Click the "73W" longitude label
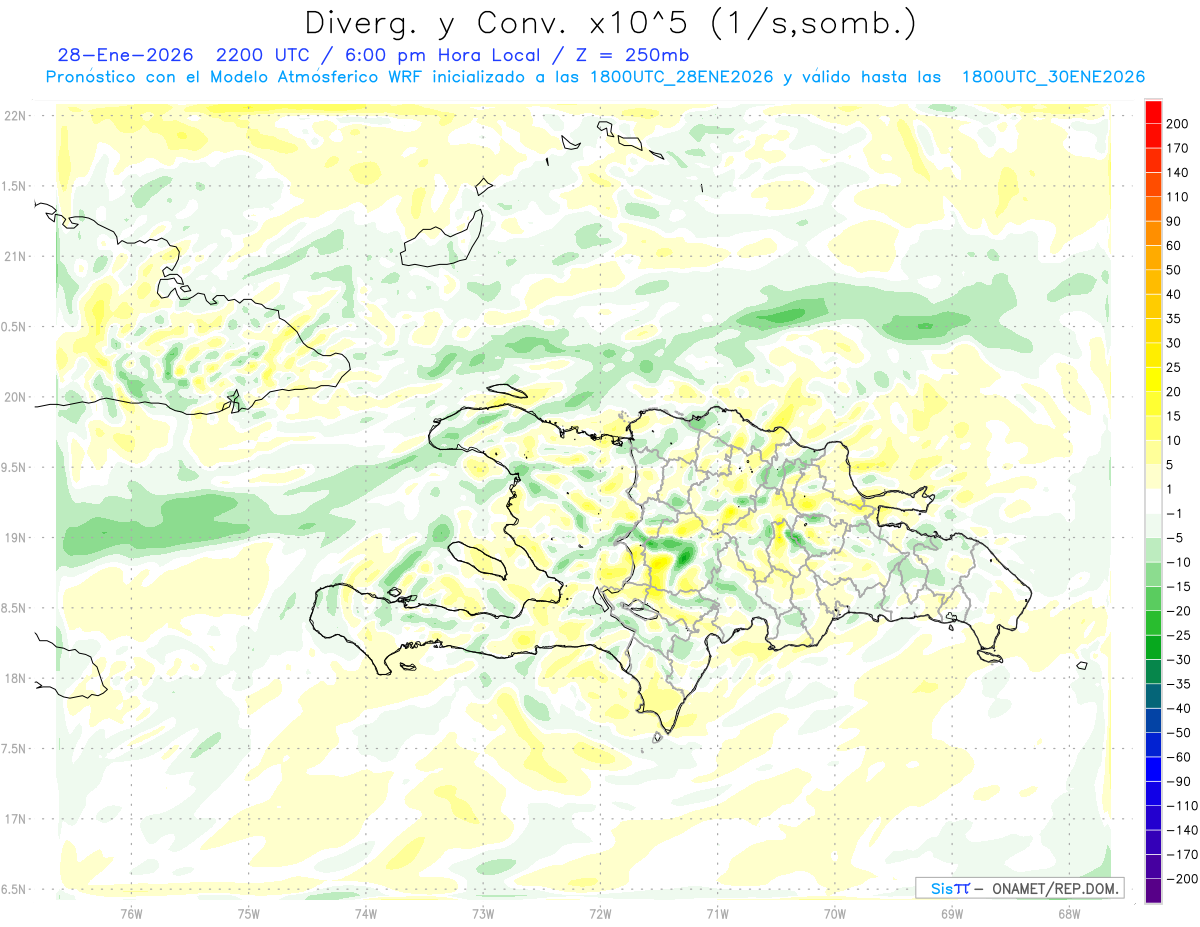 483,913
